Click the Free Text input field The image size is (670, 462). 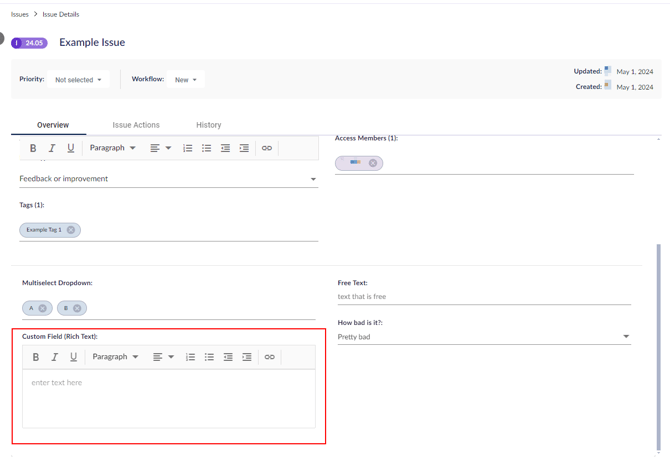[x=483, y=297]
